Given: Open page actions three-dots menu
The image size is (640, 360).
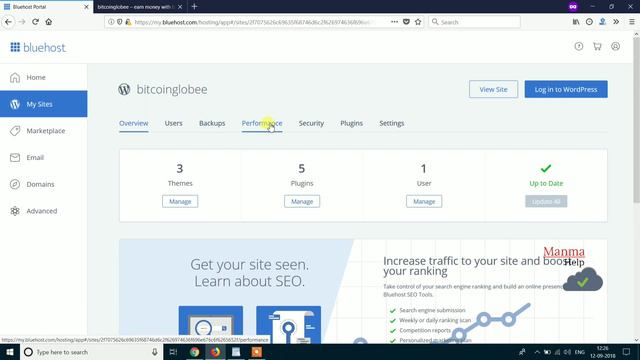Looking at the screenshot, I should click(394, 22).
